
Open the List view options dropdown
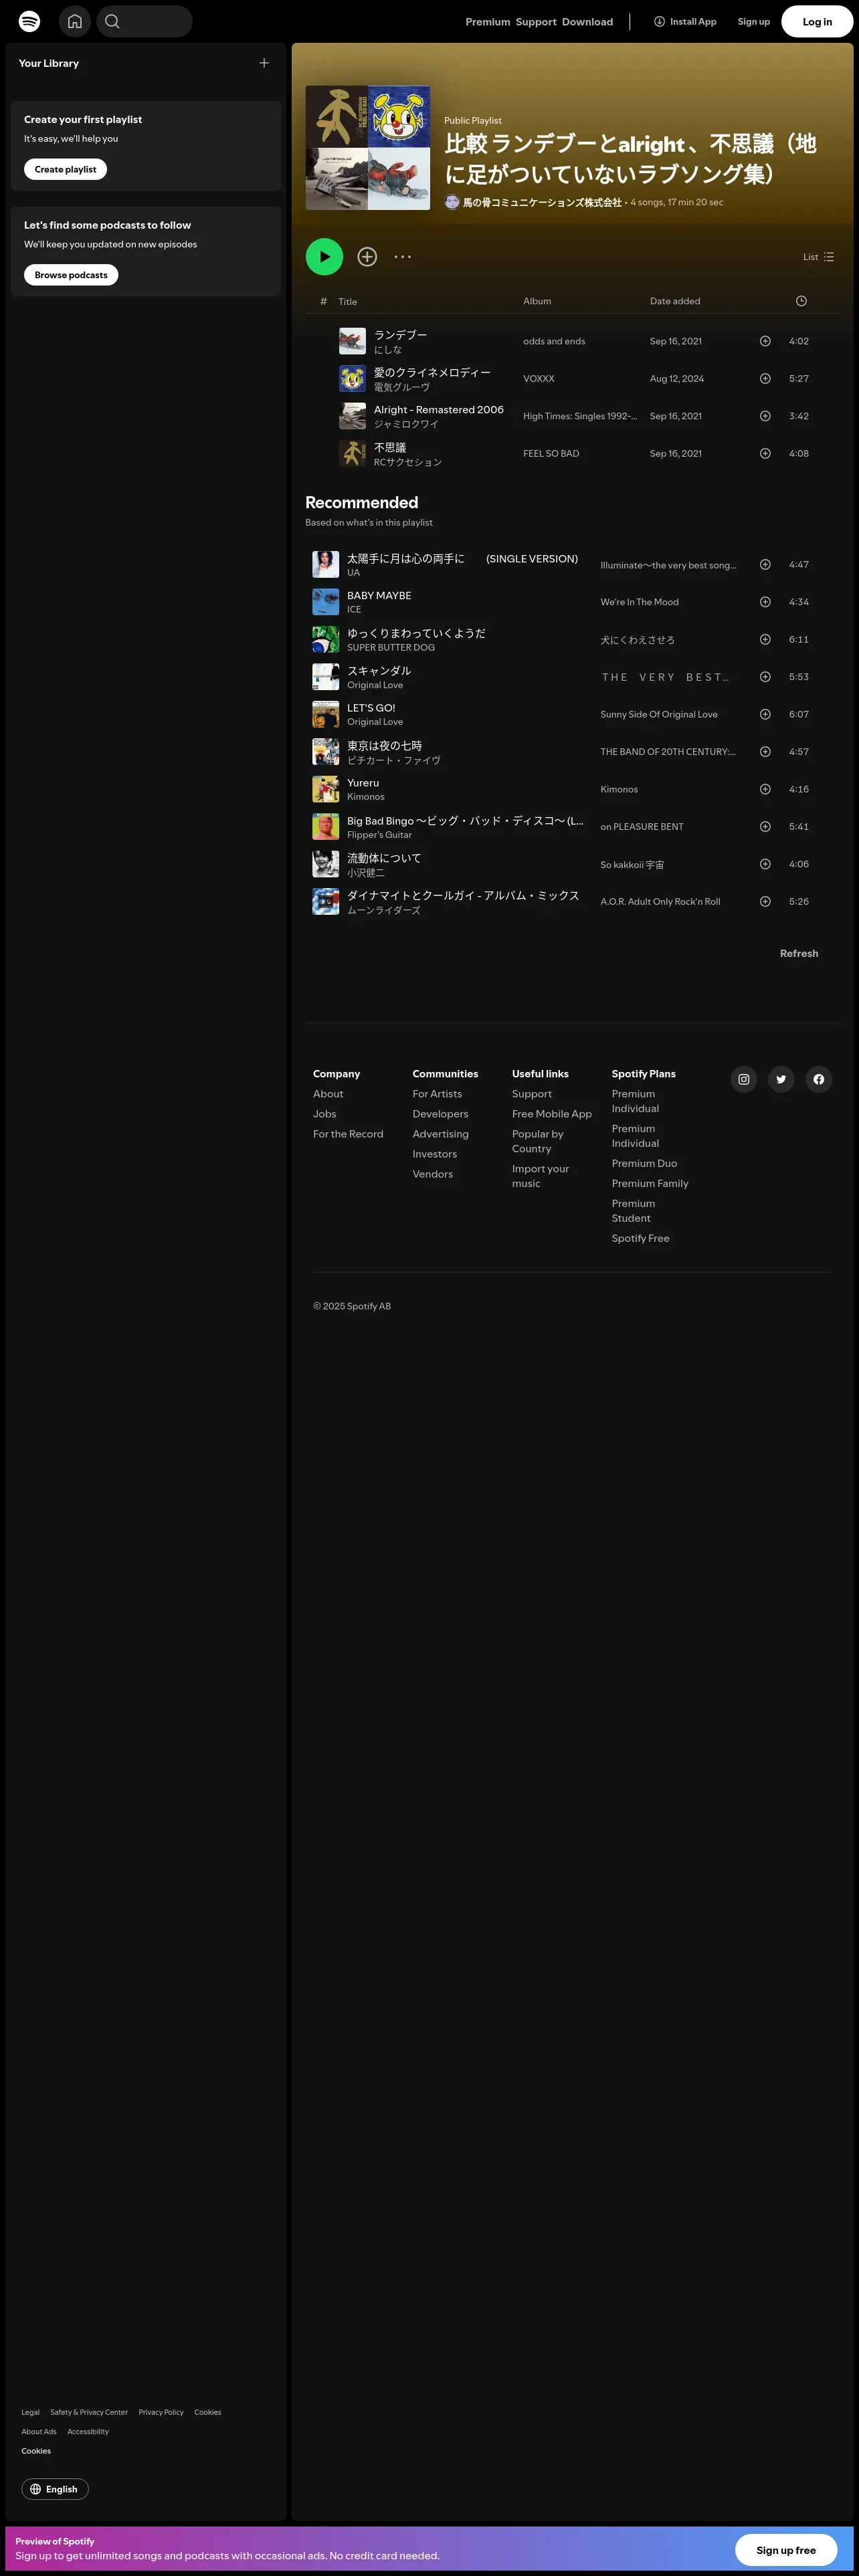[x=818, y=257]
